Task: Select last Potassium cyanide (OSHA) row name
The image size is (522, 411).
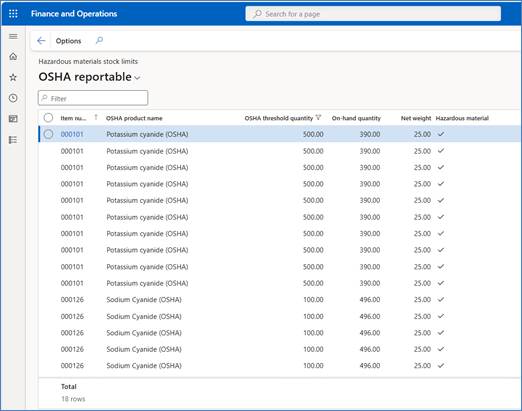Action: coord(147,283)
